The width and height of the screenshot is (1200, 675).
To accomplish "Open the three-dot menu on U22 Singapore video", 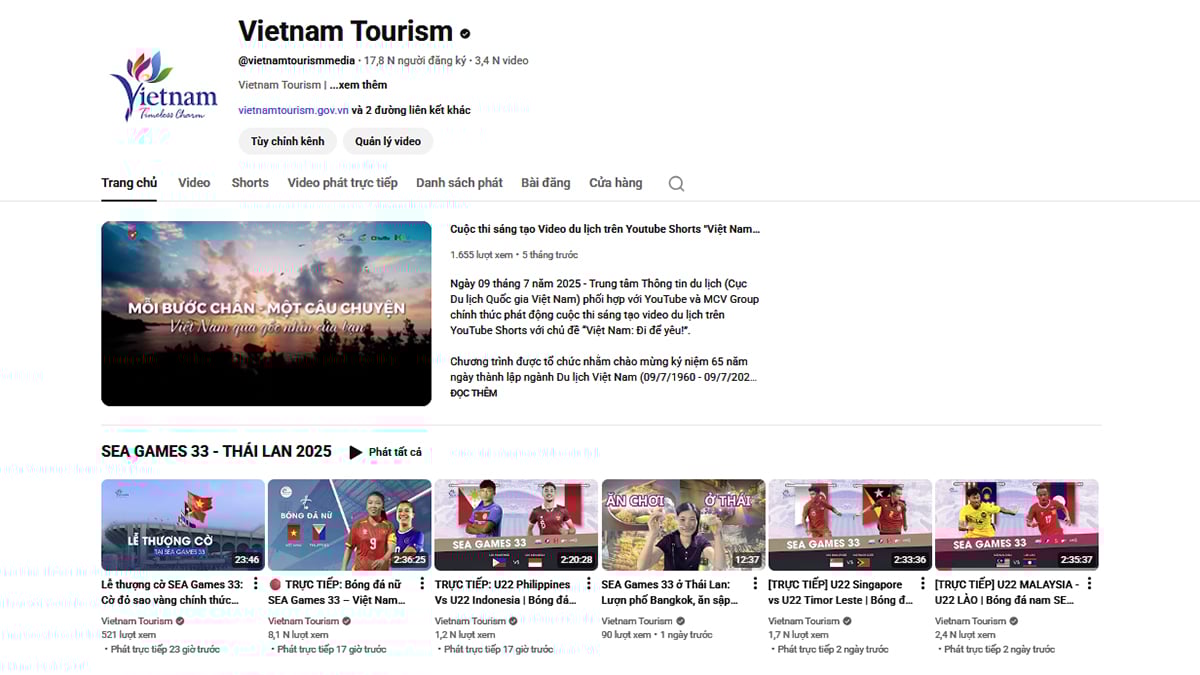I will coord(921,584).
